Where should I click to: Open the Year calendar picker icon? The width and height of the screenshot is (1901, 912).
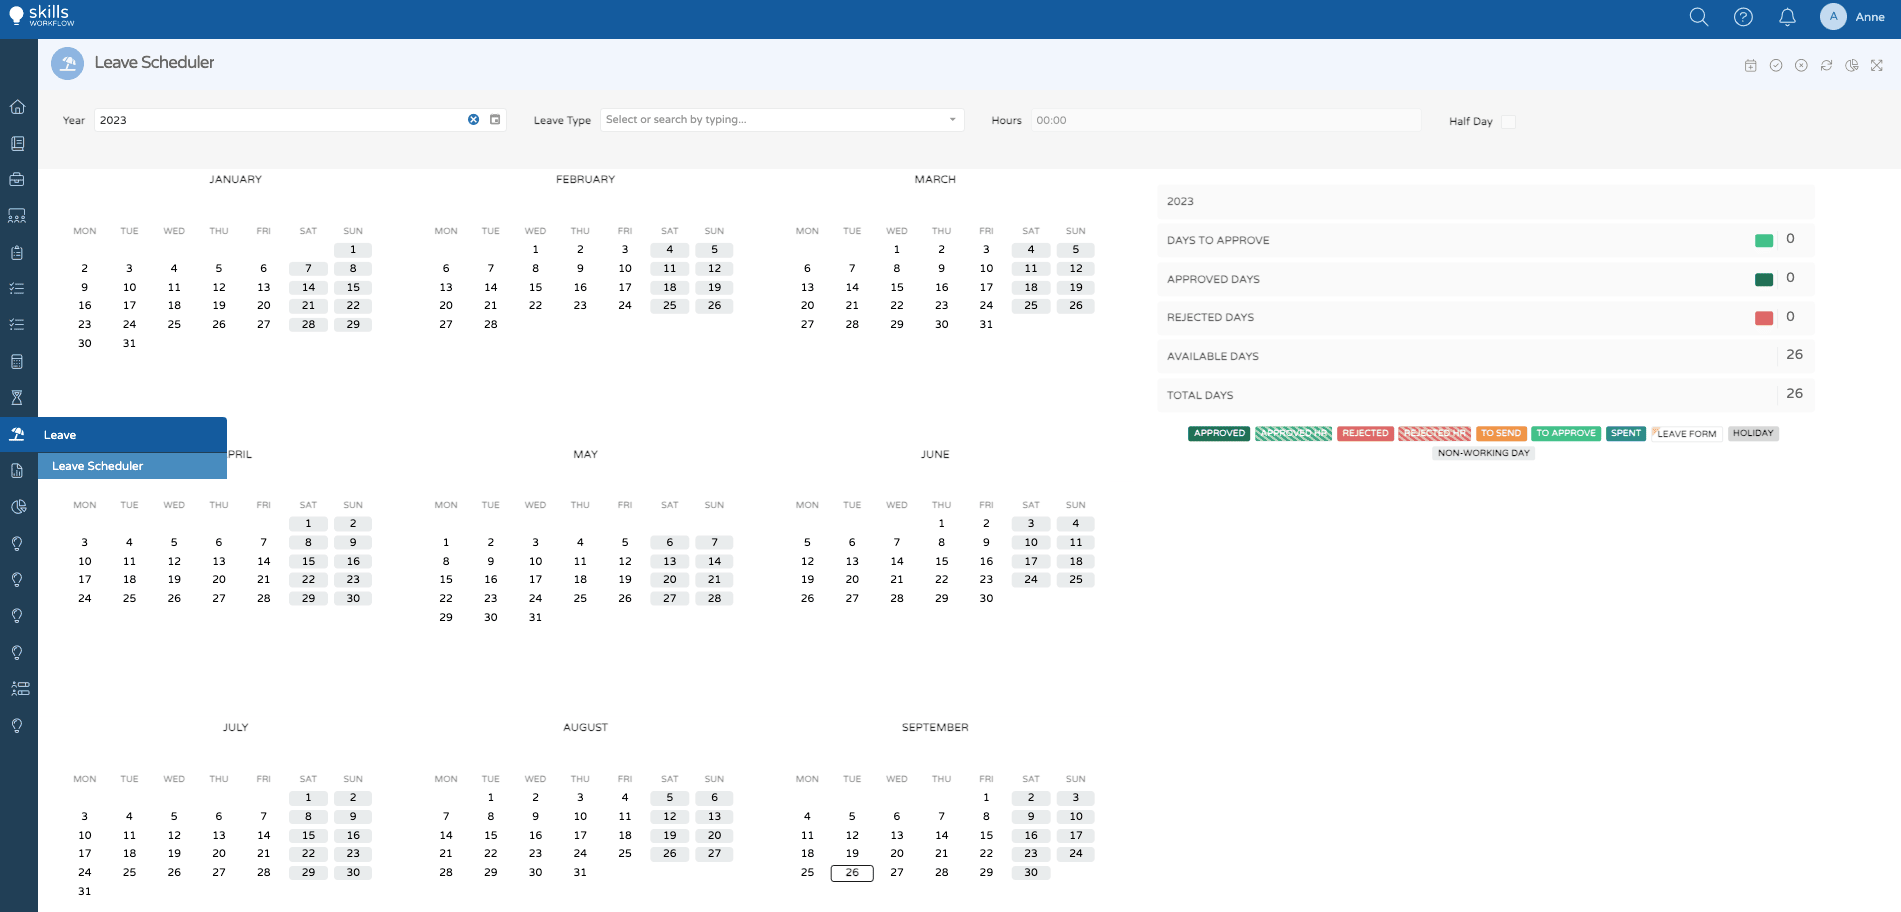click(495, 120)
